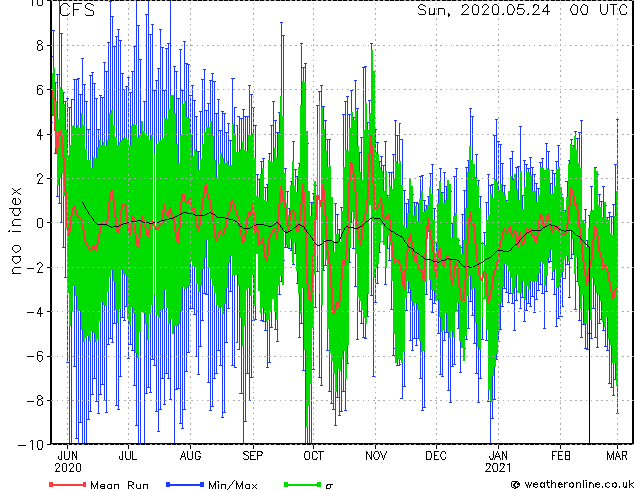Click the MAR x-axis label
Image resolution: width=634 pixels, height=490 pixels.
point(617,456)
